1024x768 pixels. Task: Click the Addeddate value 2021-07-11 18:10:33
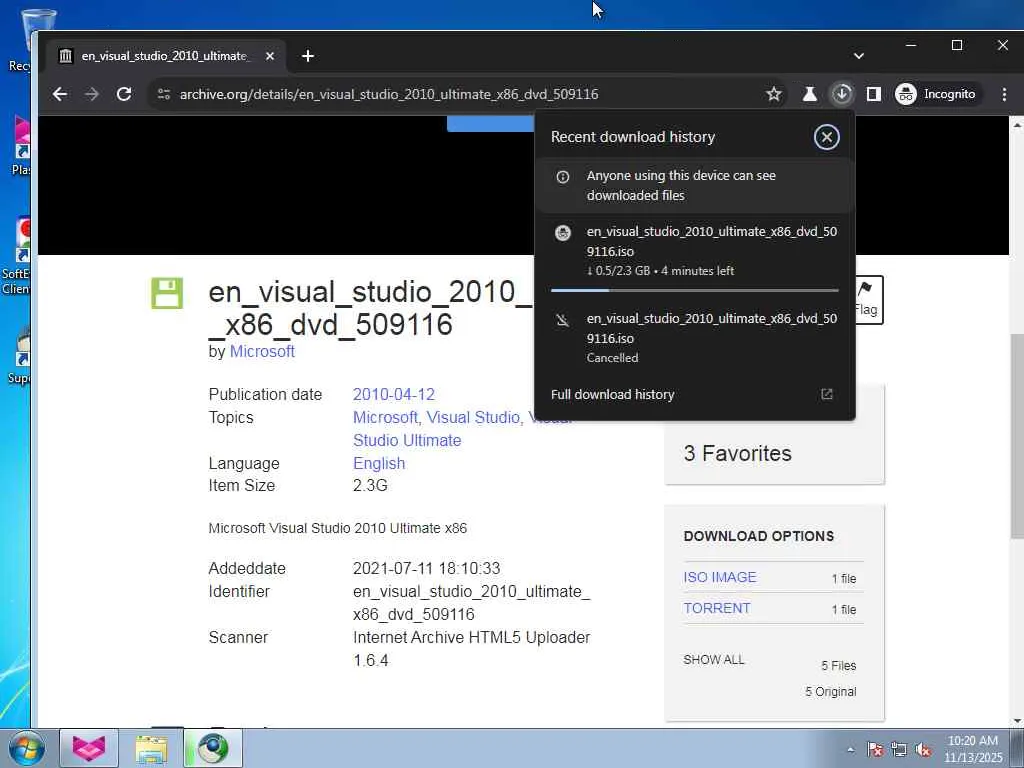(x=426, y=568)
